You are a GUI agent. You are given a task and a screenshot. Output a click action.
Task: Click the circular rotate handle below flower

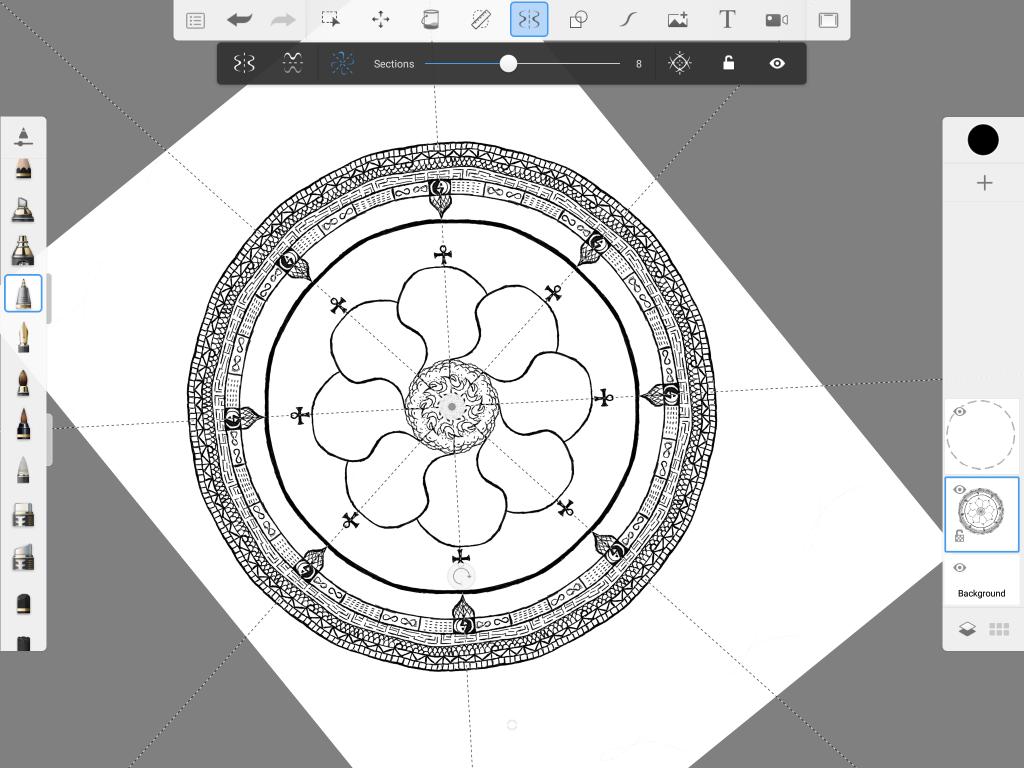point(462,576)
